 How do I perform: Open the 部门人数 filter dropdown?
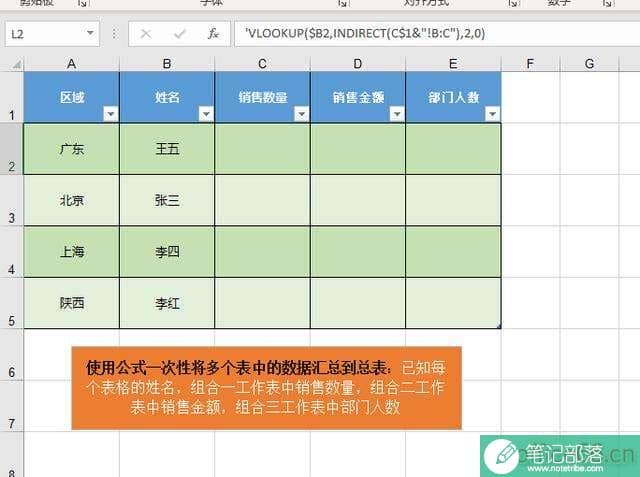coord(492,114)
